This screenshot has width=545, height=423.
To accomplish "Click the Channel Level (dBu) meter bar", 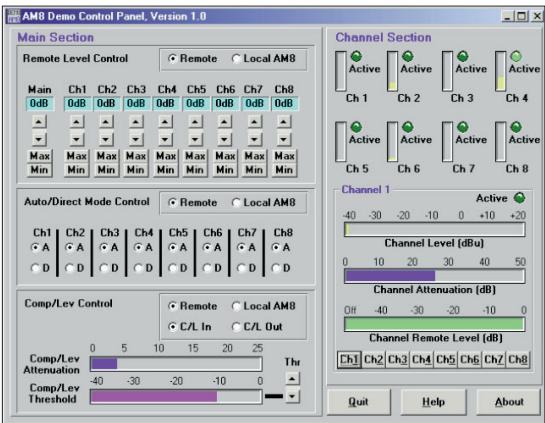I will point(434,229).
